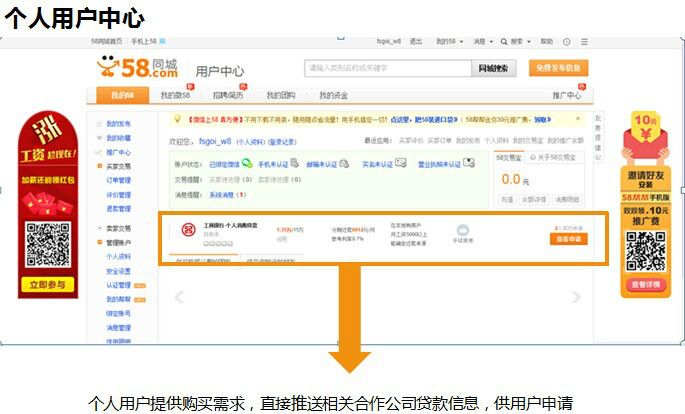Select the 招聘简历 tab

tap(228, 95)
